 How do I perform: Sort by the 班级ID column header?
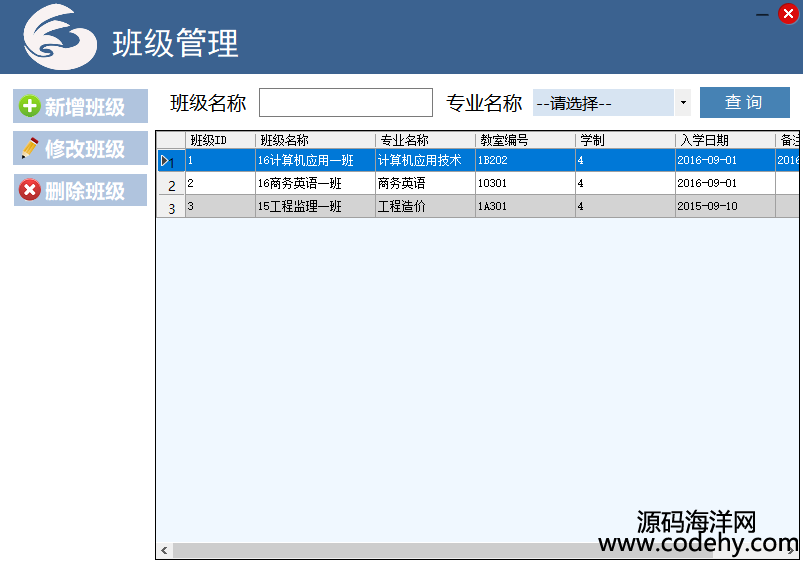(220, 140)
